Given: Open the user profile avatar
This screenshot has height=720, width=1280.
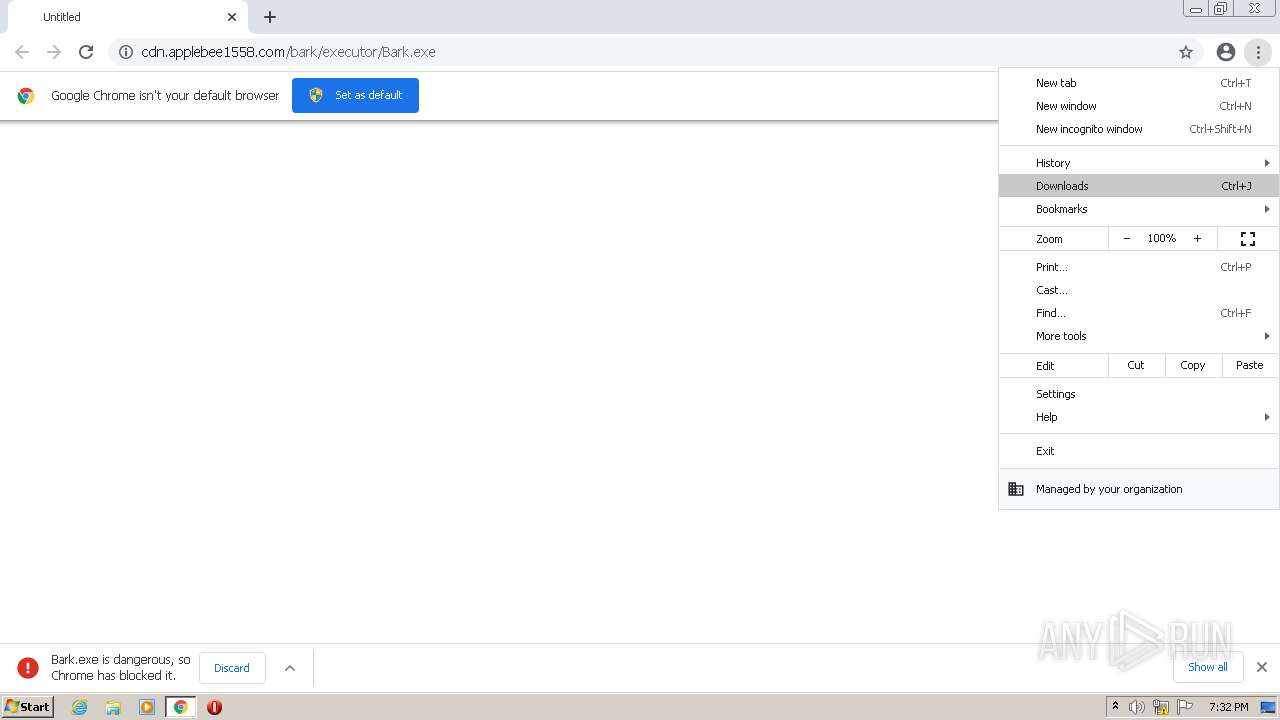Looking at the screenshot, I should coord(1226,52).
